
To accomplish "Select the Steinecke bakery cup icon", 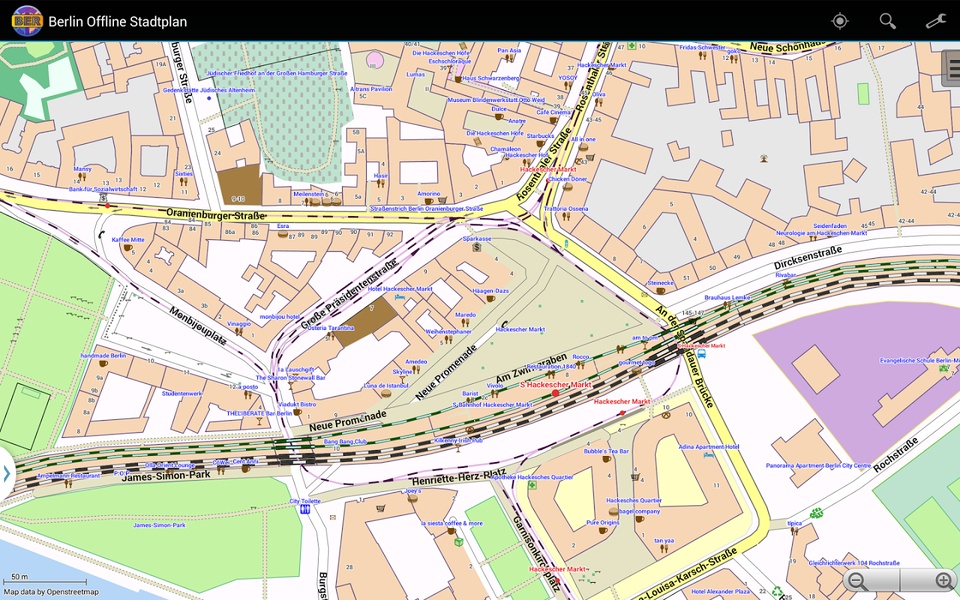I will pos(660,291).
